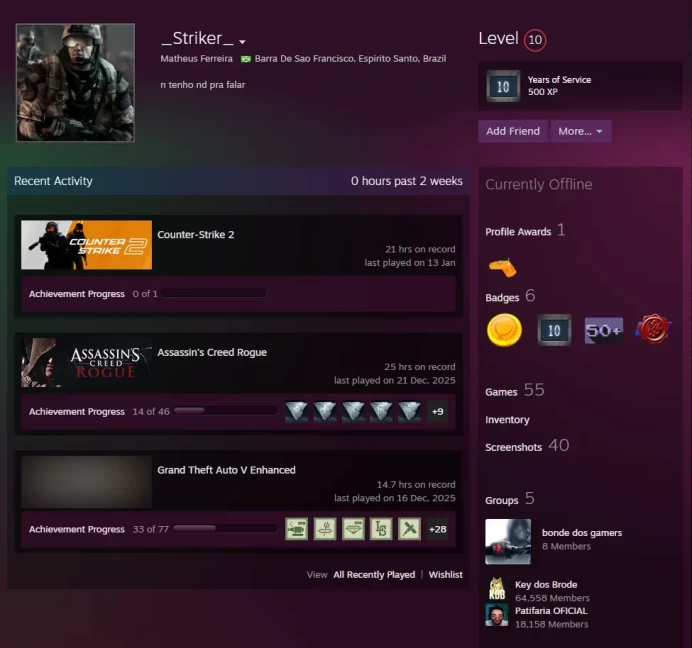
Task: Open the Badges section link
Action: tap(510, 296)
